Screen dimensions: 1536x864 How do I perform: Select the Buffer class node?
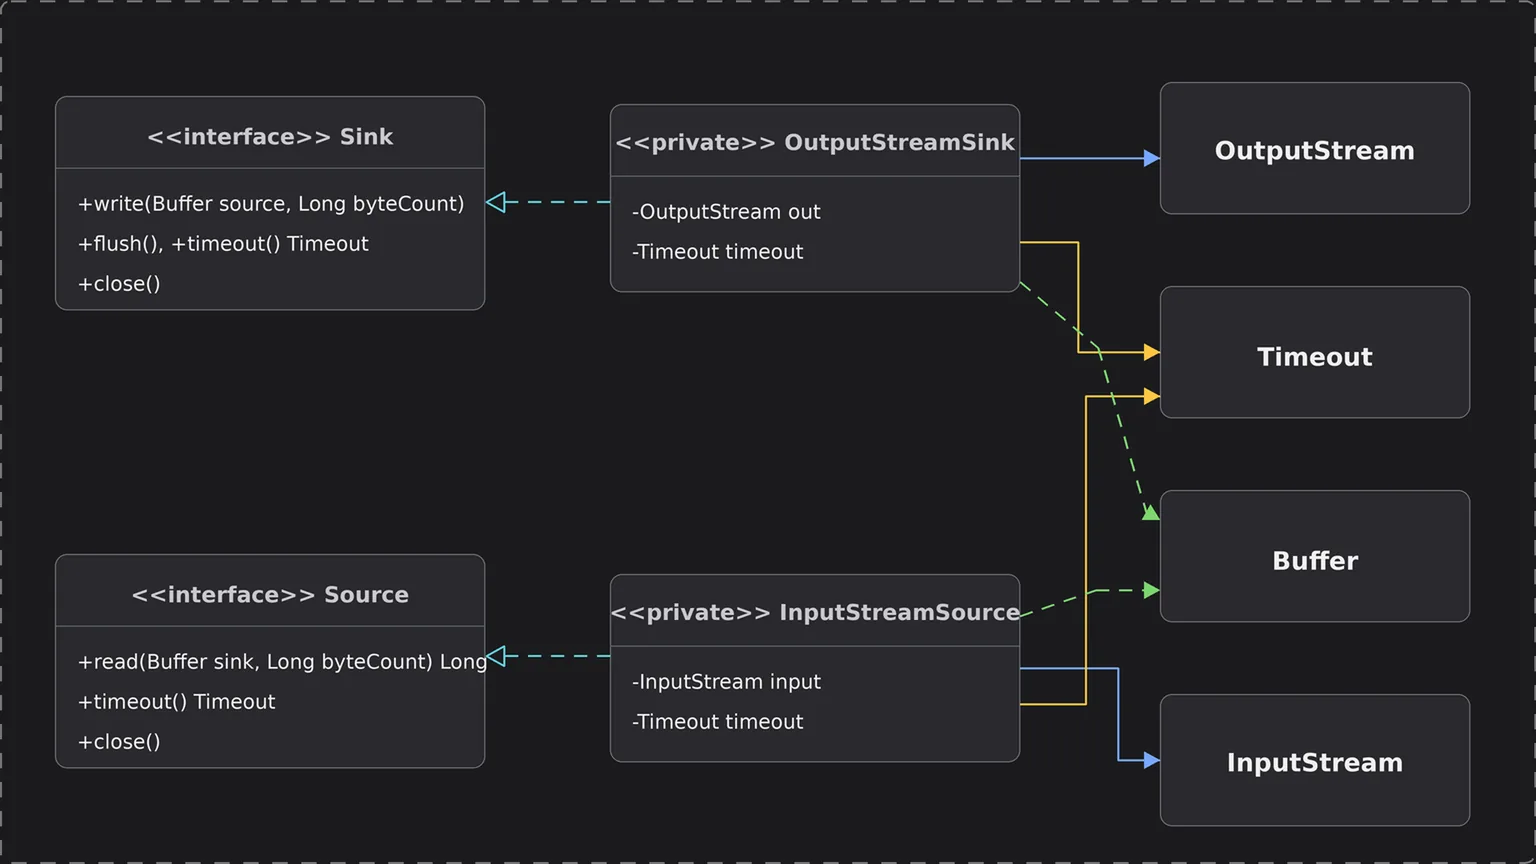click(x=1315, y=556)
